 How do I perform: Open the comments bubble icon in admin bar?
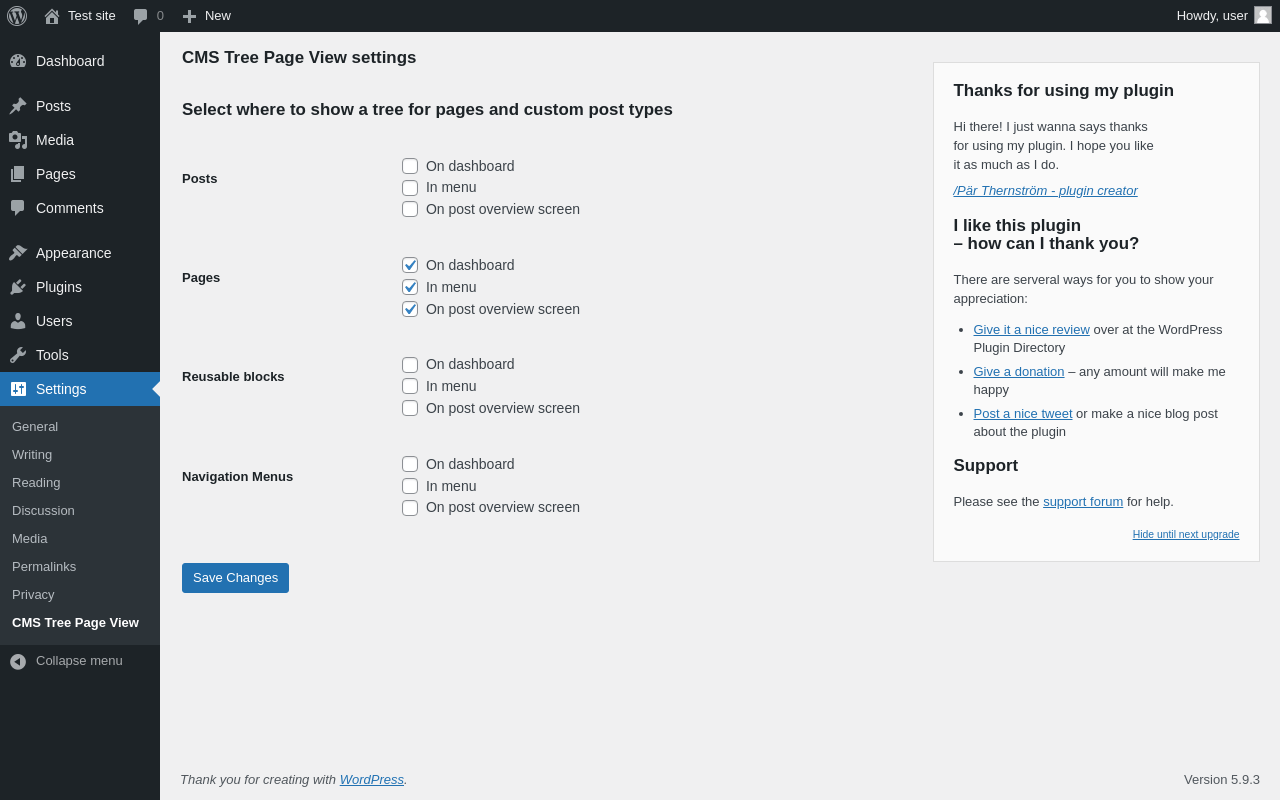[x=140, y=16]
